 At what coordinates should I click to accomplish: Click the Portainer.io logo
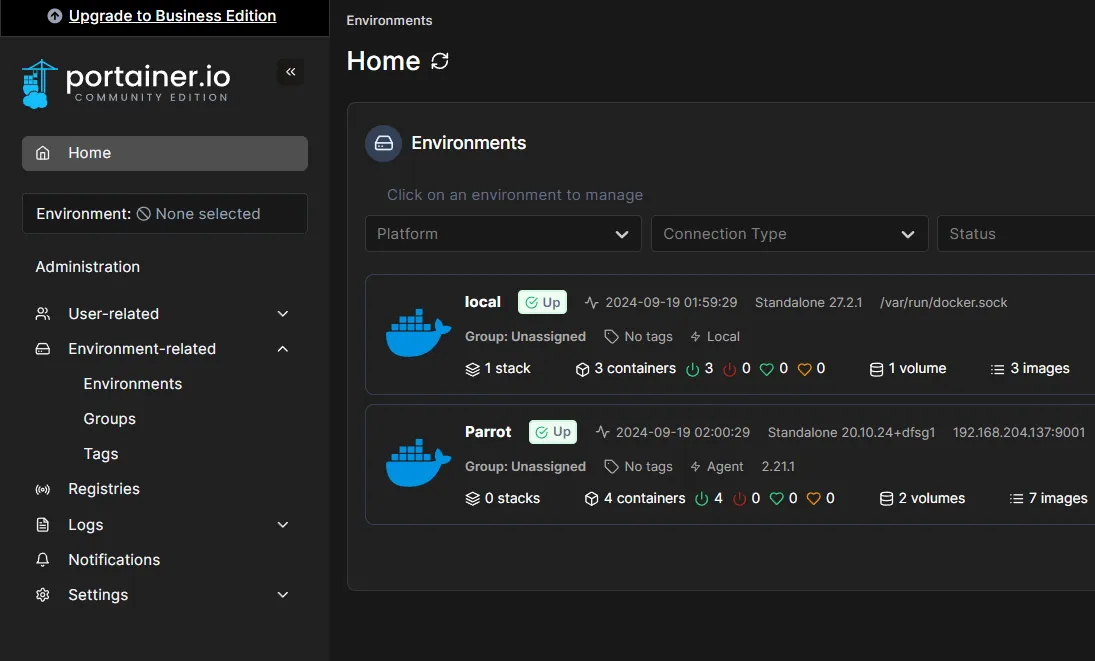pos(126,84)
